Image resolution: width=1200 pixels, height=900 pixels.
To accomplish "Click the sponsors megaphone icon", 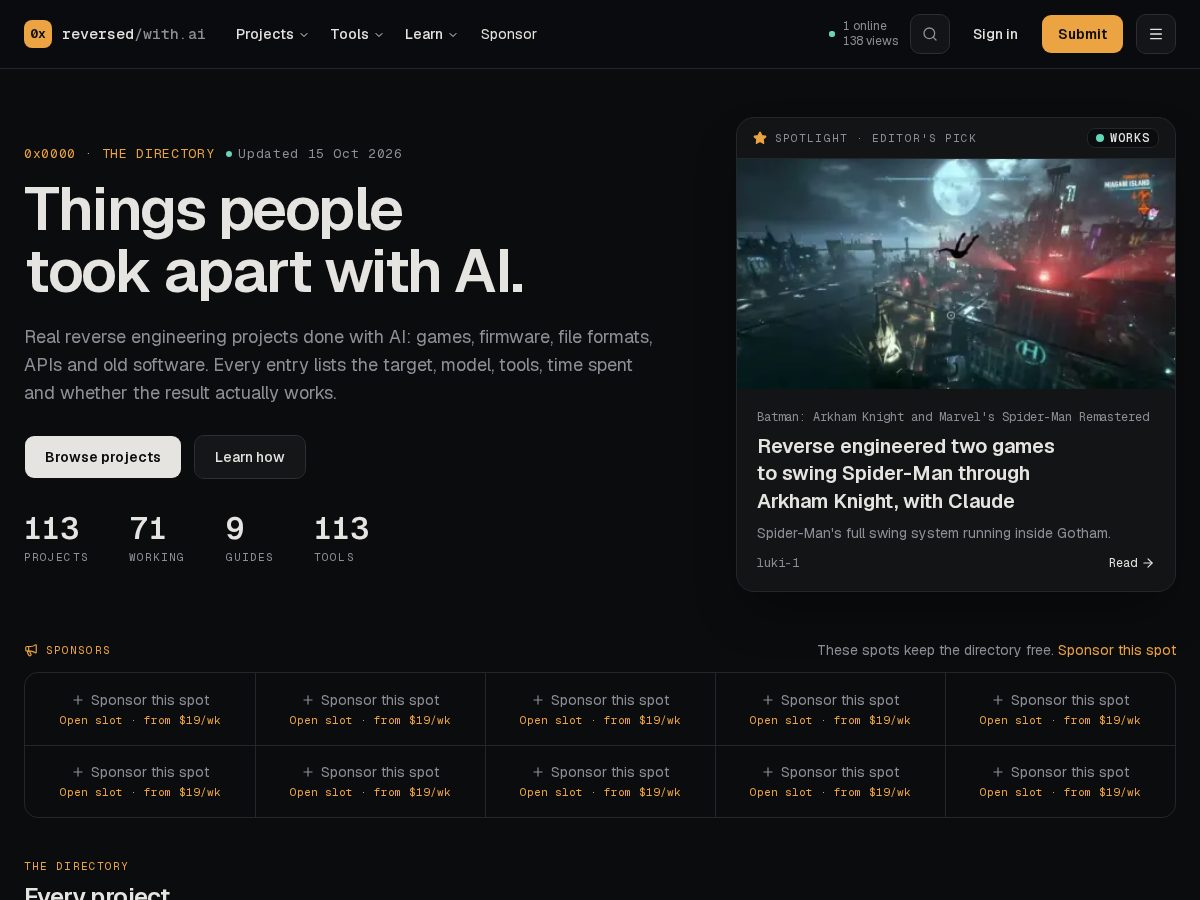I will [31, 650].
